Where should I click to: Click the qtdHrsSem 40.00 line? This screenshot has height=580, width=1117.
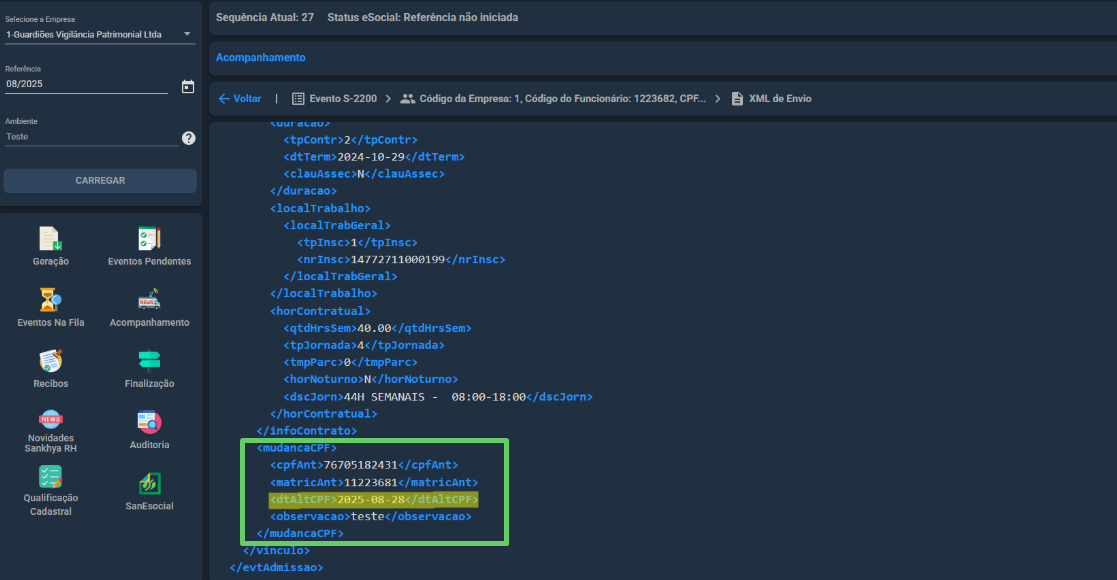tap(378, 328)
